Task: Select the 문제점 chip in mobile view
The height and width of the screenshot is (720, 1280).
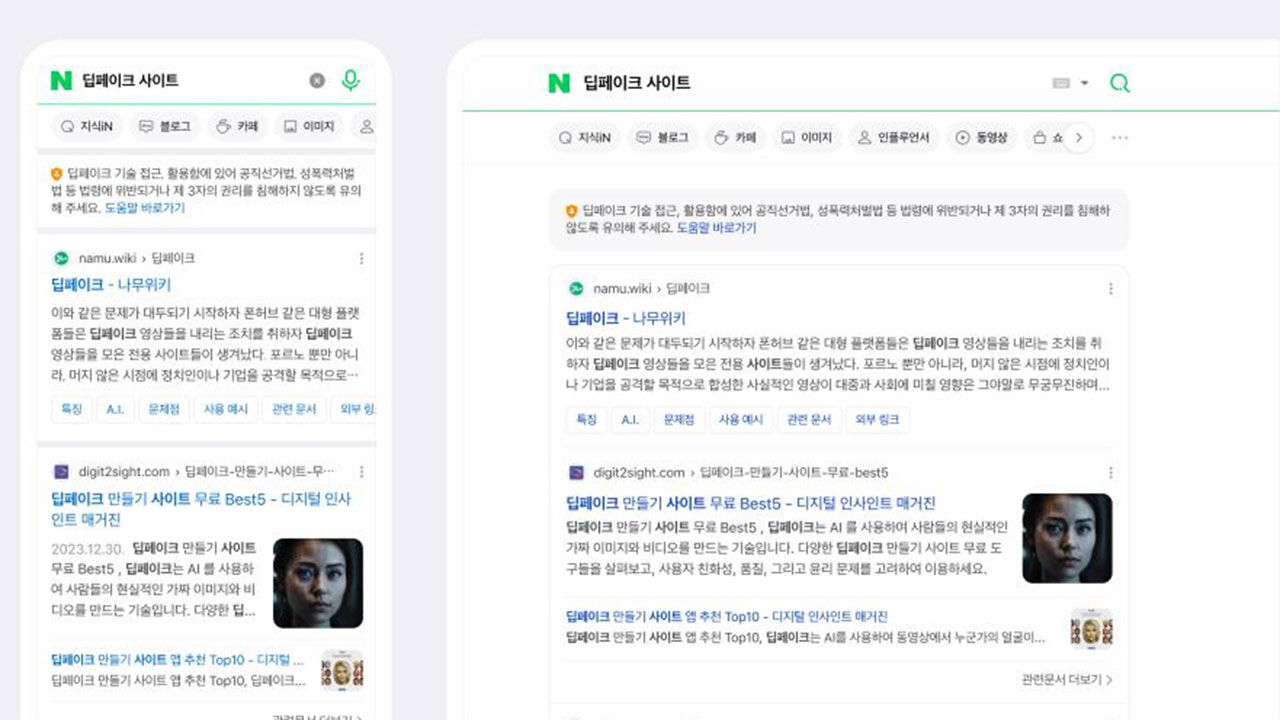Action: point(163,410)
